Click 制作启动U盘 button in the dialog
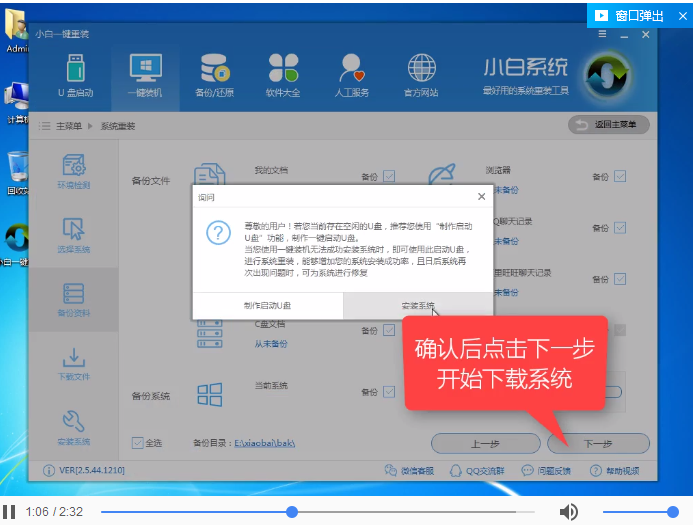 [267, 305]
